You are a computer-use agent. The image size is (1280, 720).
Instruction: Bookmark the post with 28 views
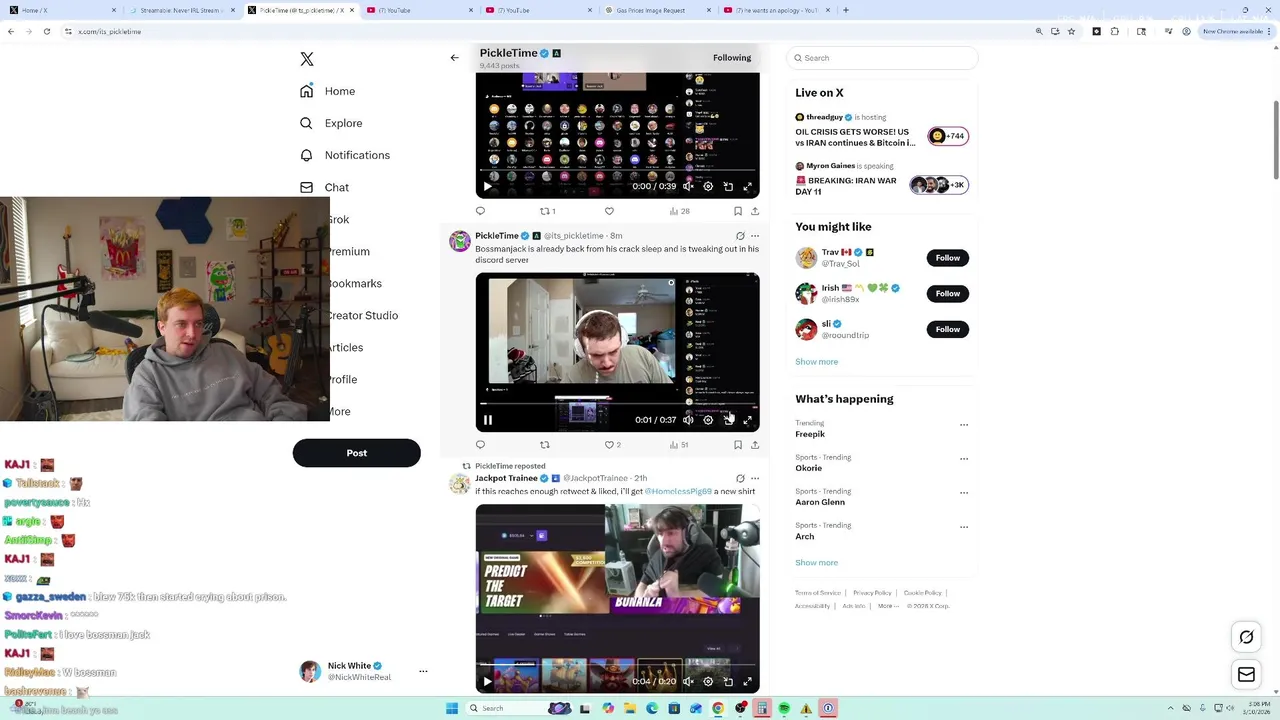tap(738, 211)
